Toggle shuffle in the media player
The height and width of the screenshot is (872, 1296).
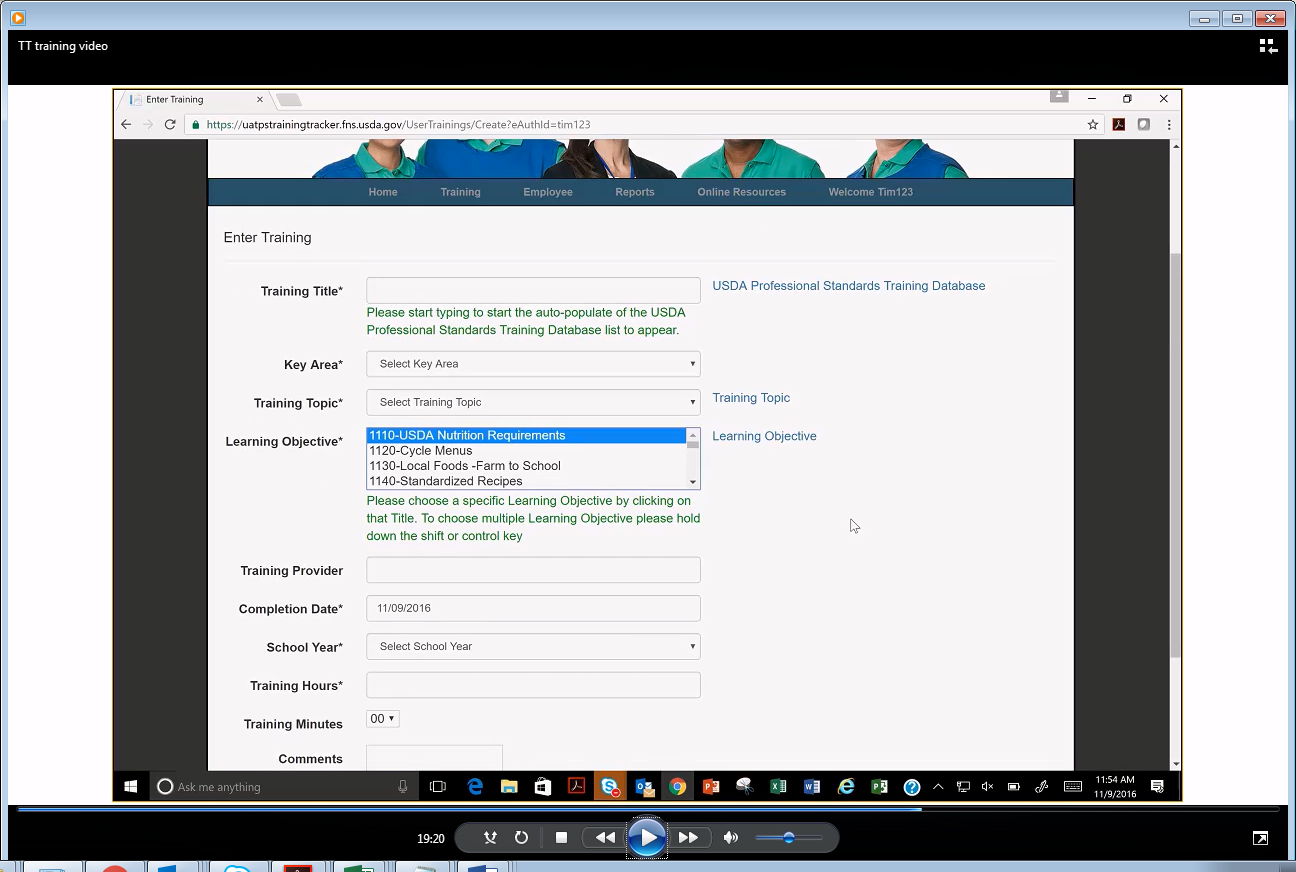490,838
